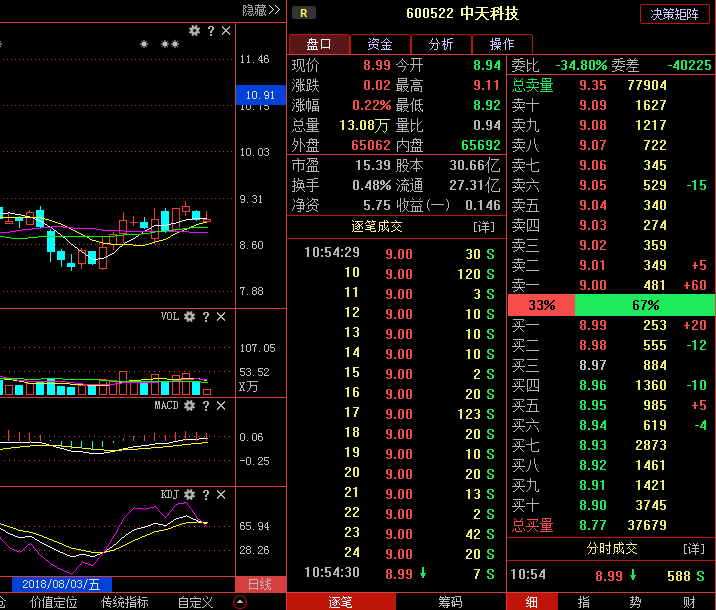Switch to the 分析 tab

pos(441,44)
